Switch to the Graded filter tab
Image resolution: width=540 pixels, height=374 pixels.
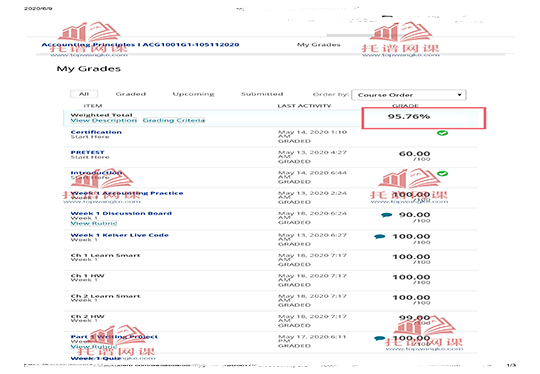click(131, 94)
